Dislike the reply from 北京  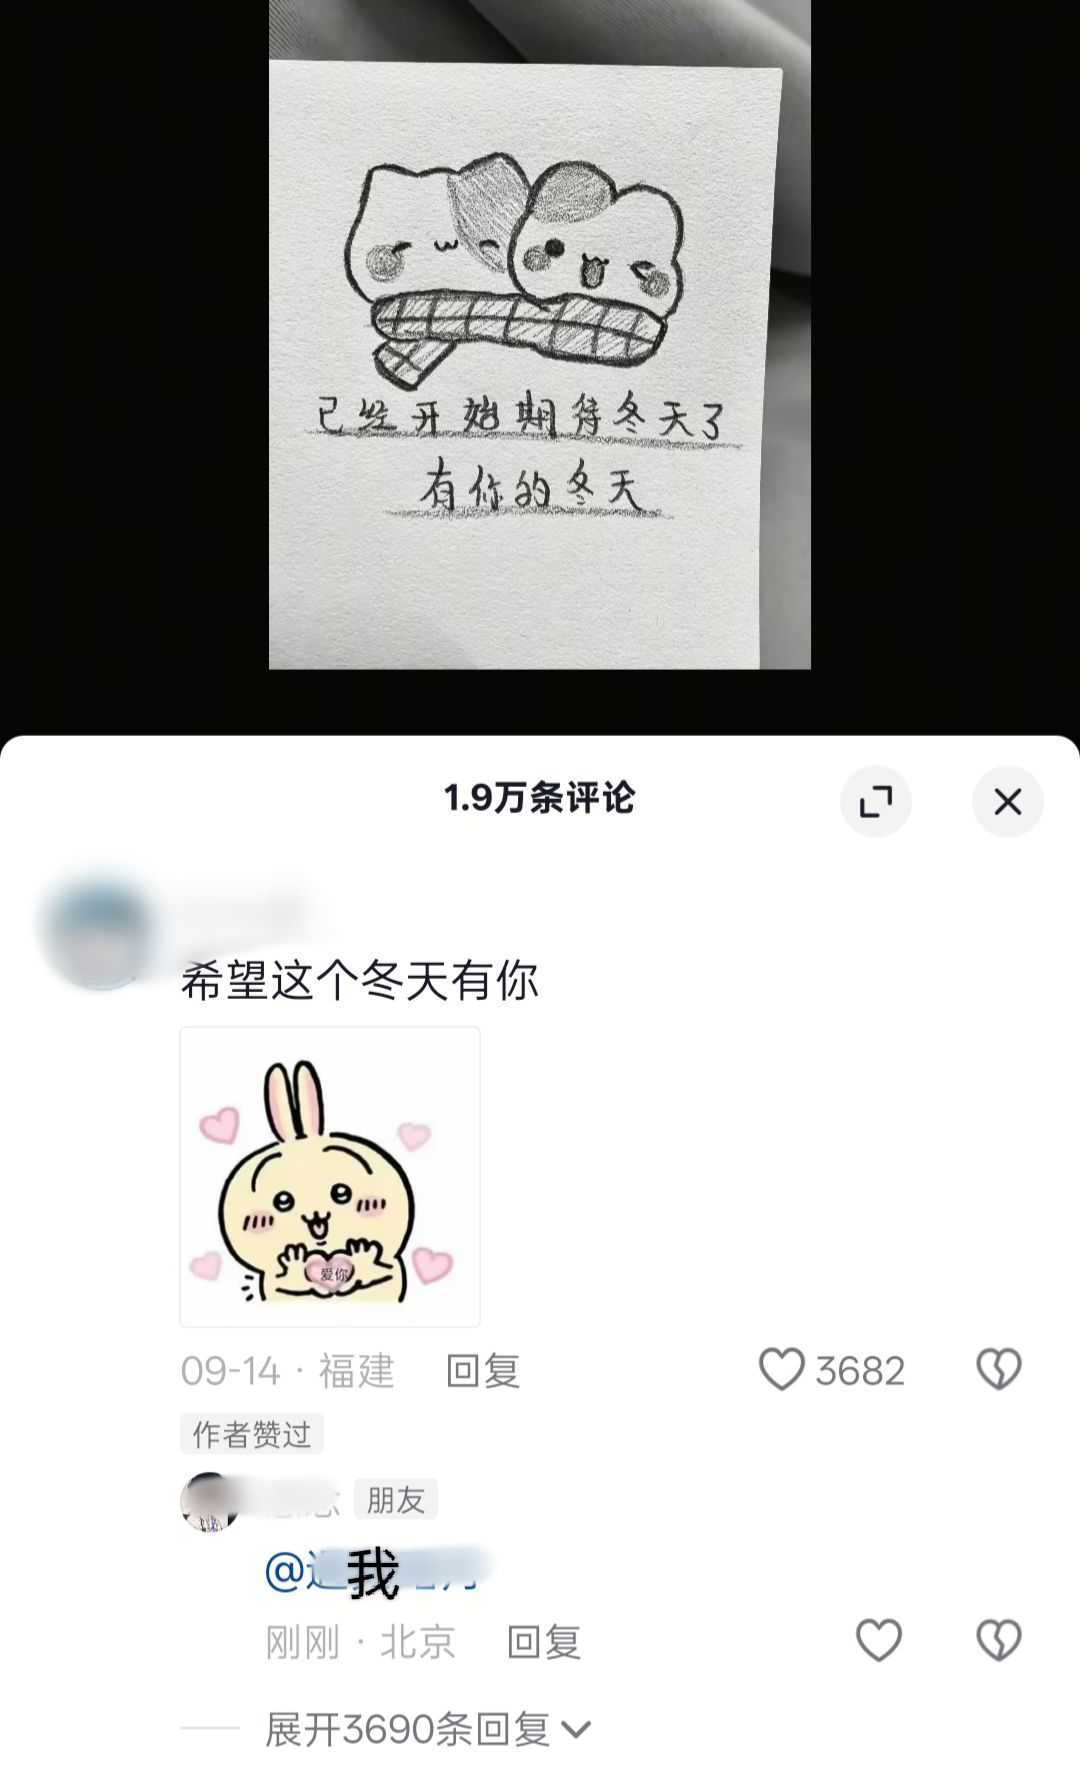click(x=998, y=1640)
